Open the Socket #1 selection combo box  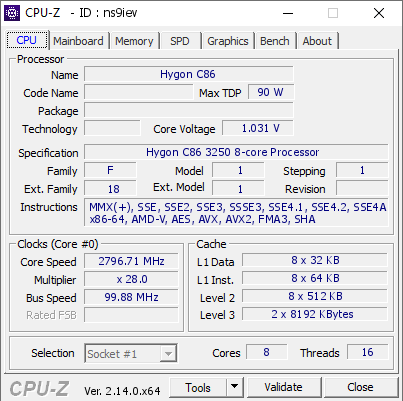point(131,353)
